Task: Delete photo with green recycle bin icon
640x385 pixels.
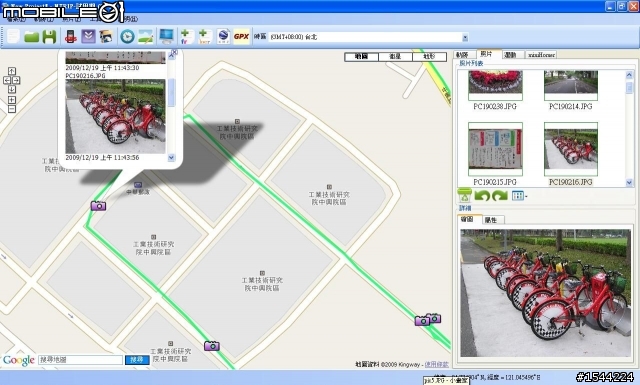Action: [x=464, y=196]
